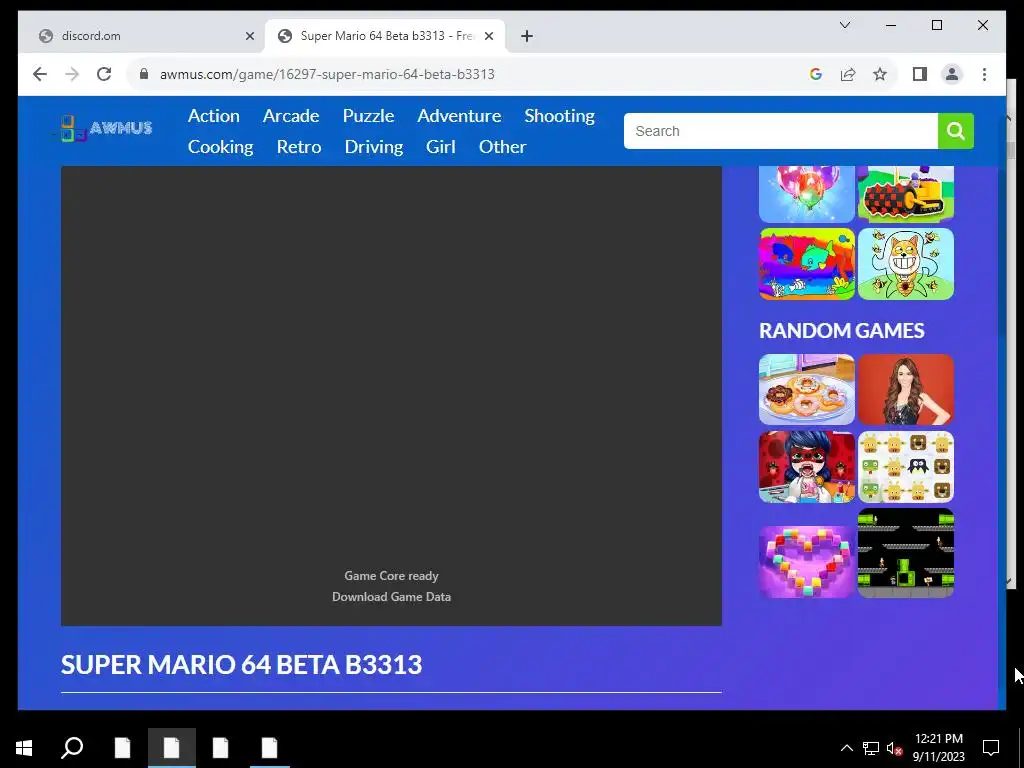Reload the page with the refresh icon

pyautogui.click(x=104, y=74)
